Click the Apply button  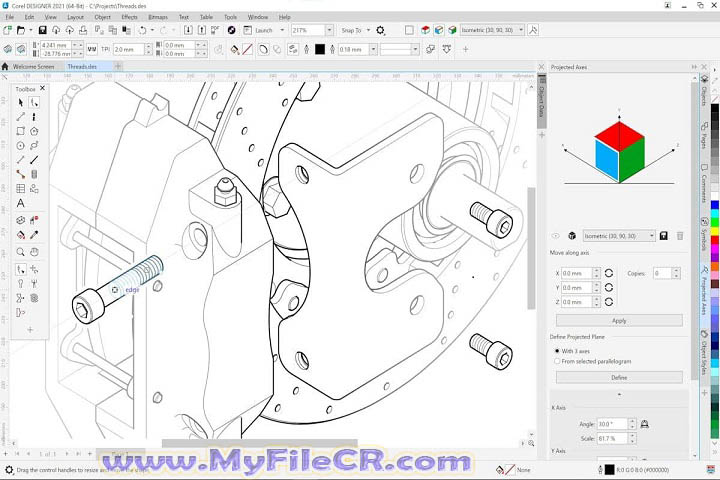(x=619, y=321)
